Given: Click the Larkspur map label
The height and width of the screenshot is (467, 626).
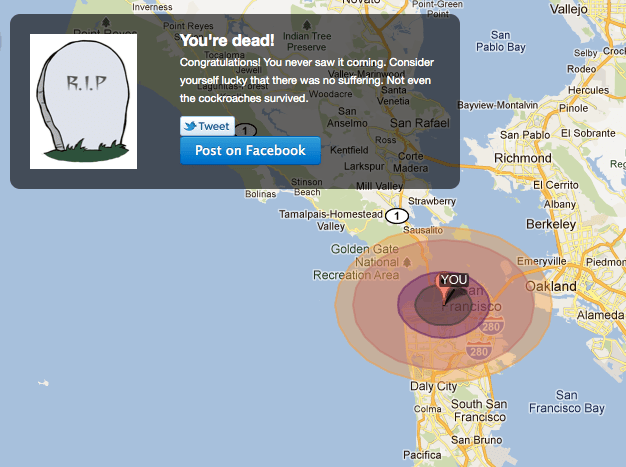Looking at the screenshot, I should click(x=364, y=166).
